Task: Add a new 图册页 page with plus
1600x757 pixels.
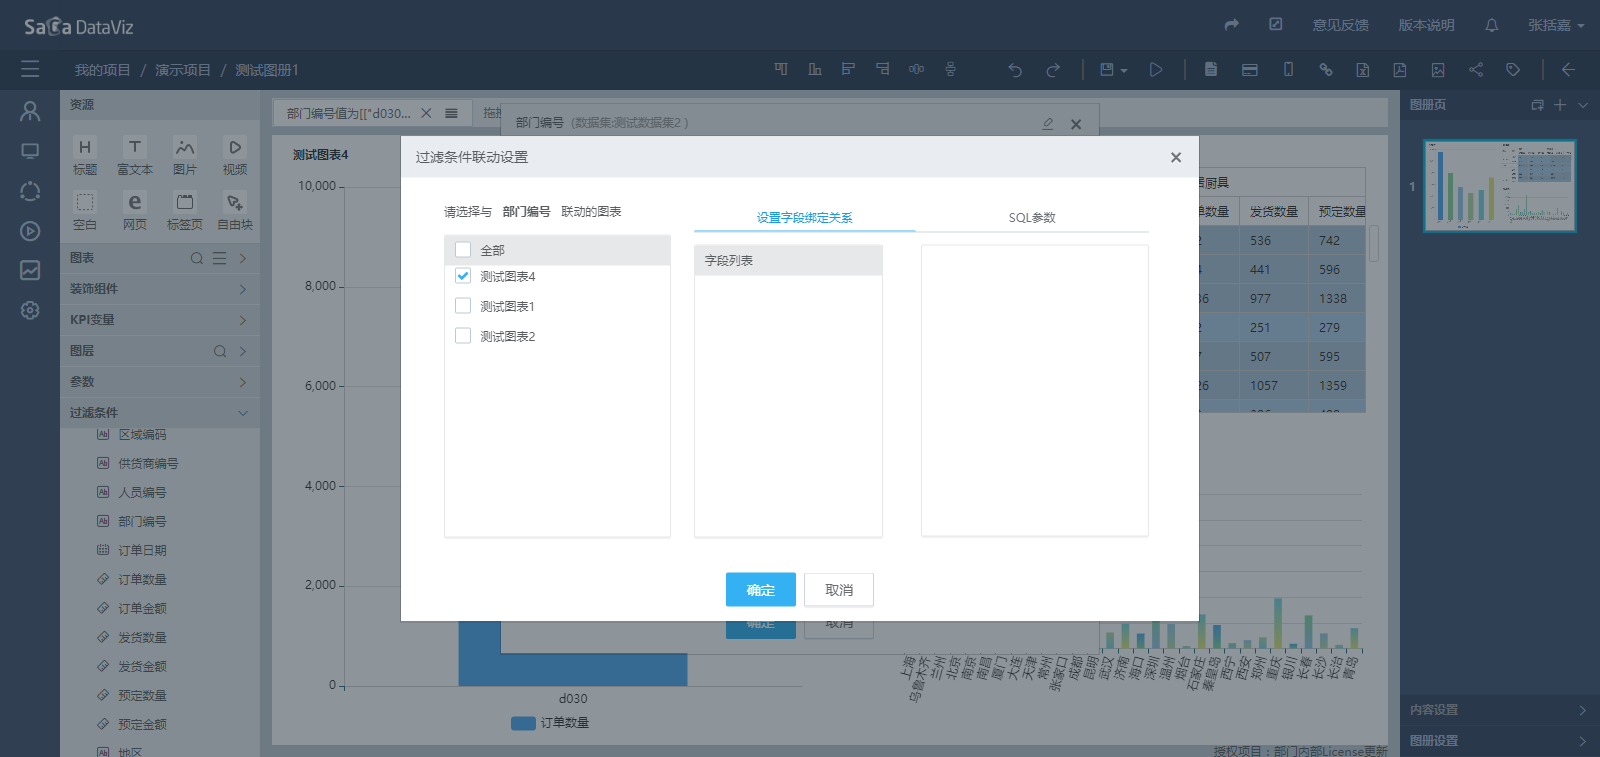Action: coord(1560,105)
